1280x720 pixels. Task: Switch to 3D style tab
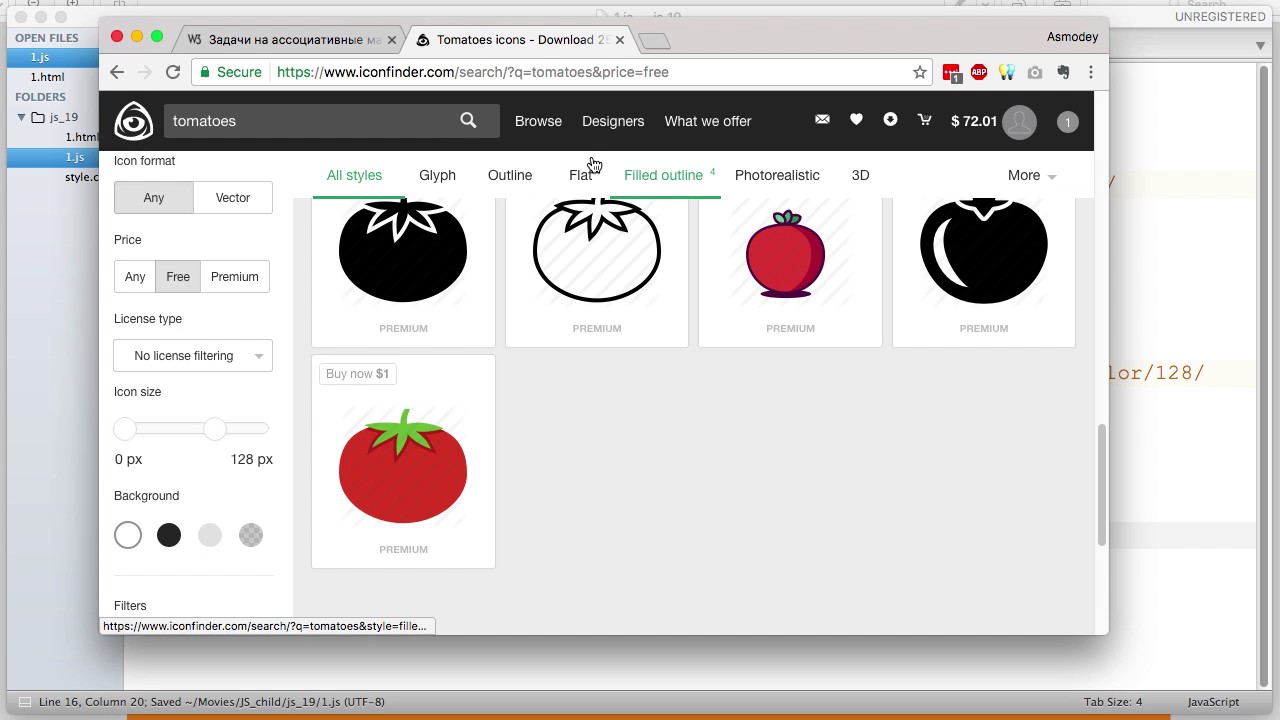pos(860,175)
